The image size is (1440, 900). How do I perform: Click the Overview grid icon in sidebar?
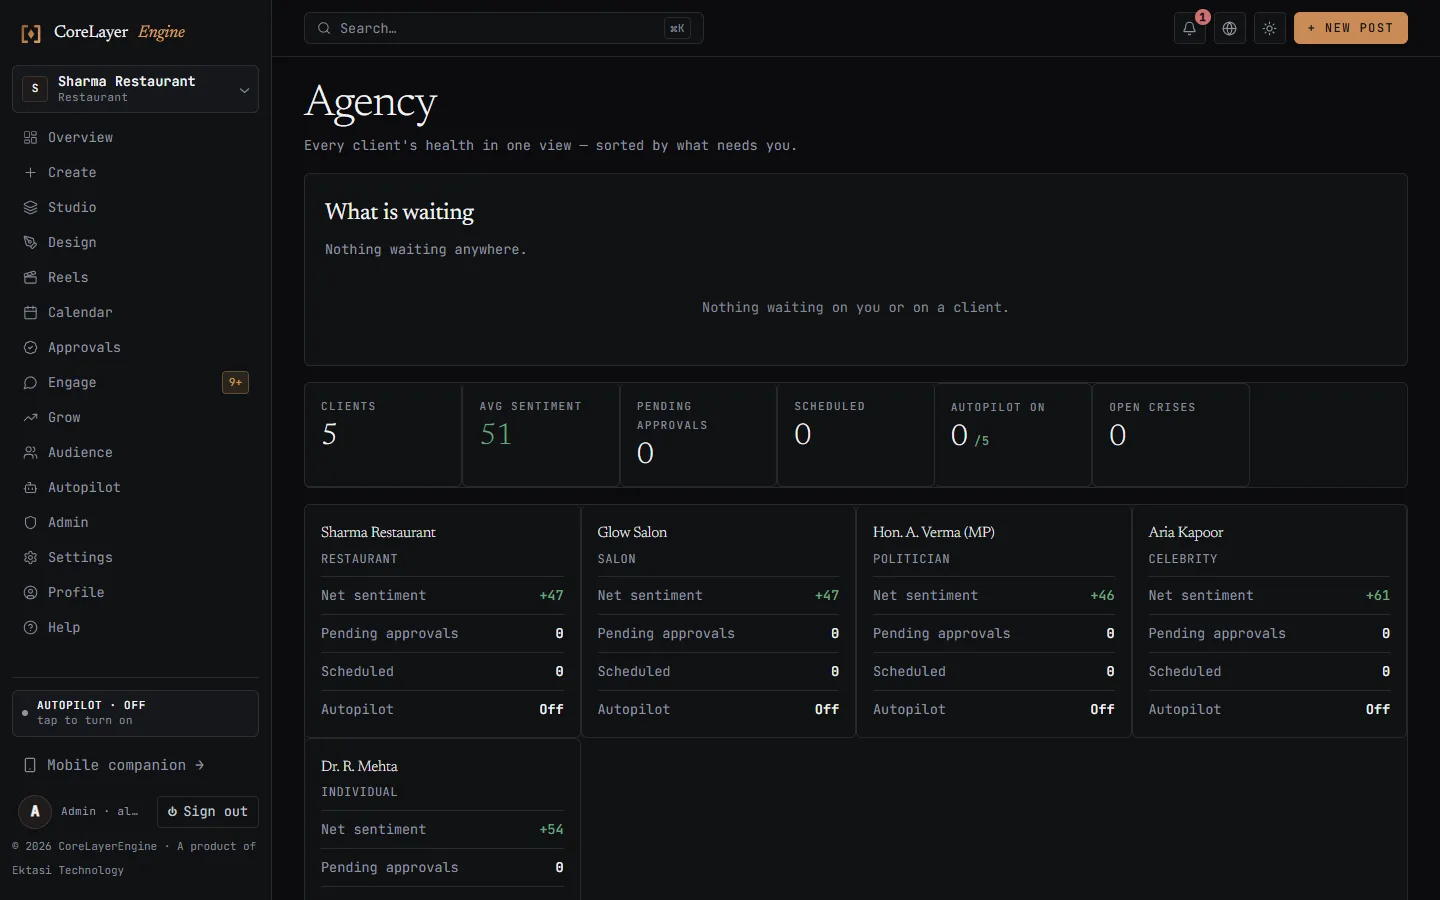pyautogui.click(x=30, y=137)
